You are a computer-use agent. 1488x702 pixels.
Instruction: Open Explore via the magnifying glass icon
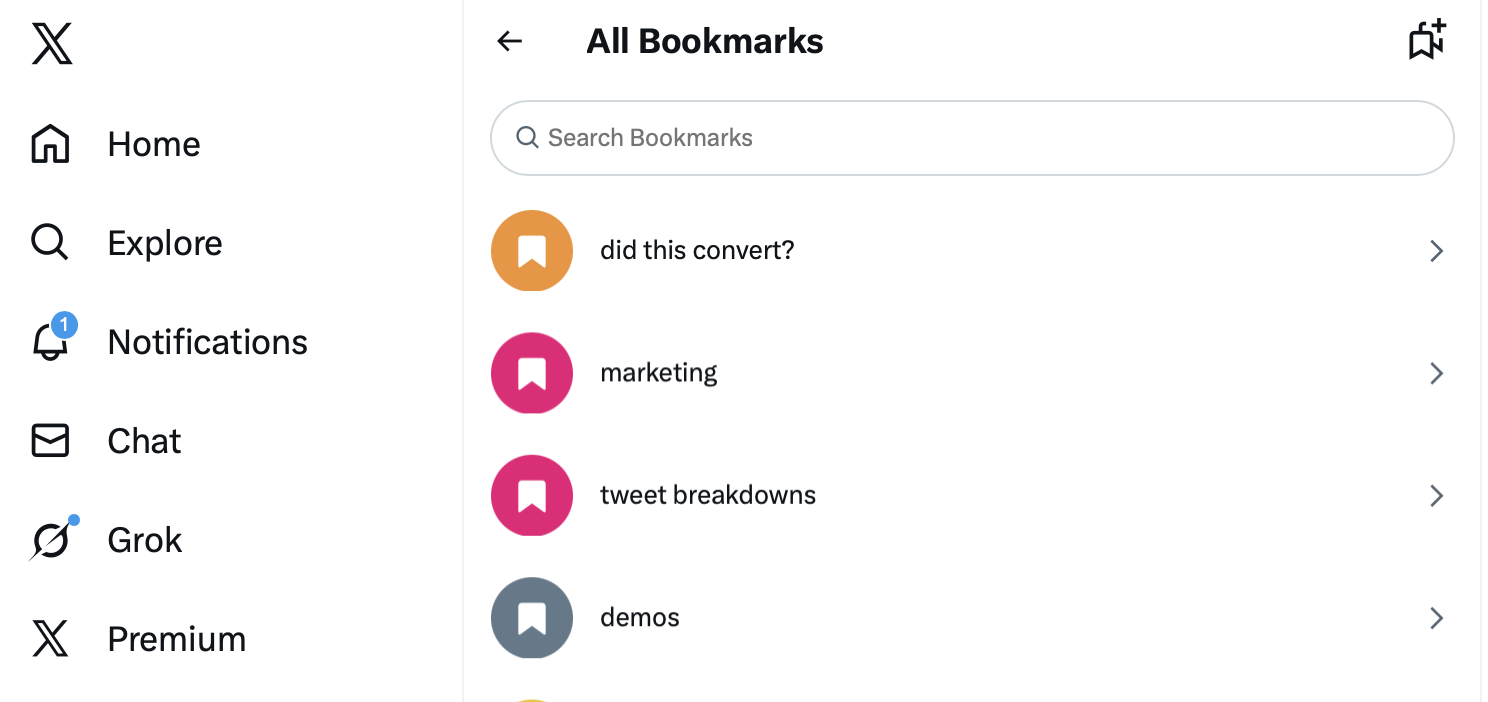(48, 242)
